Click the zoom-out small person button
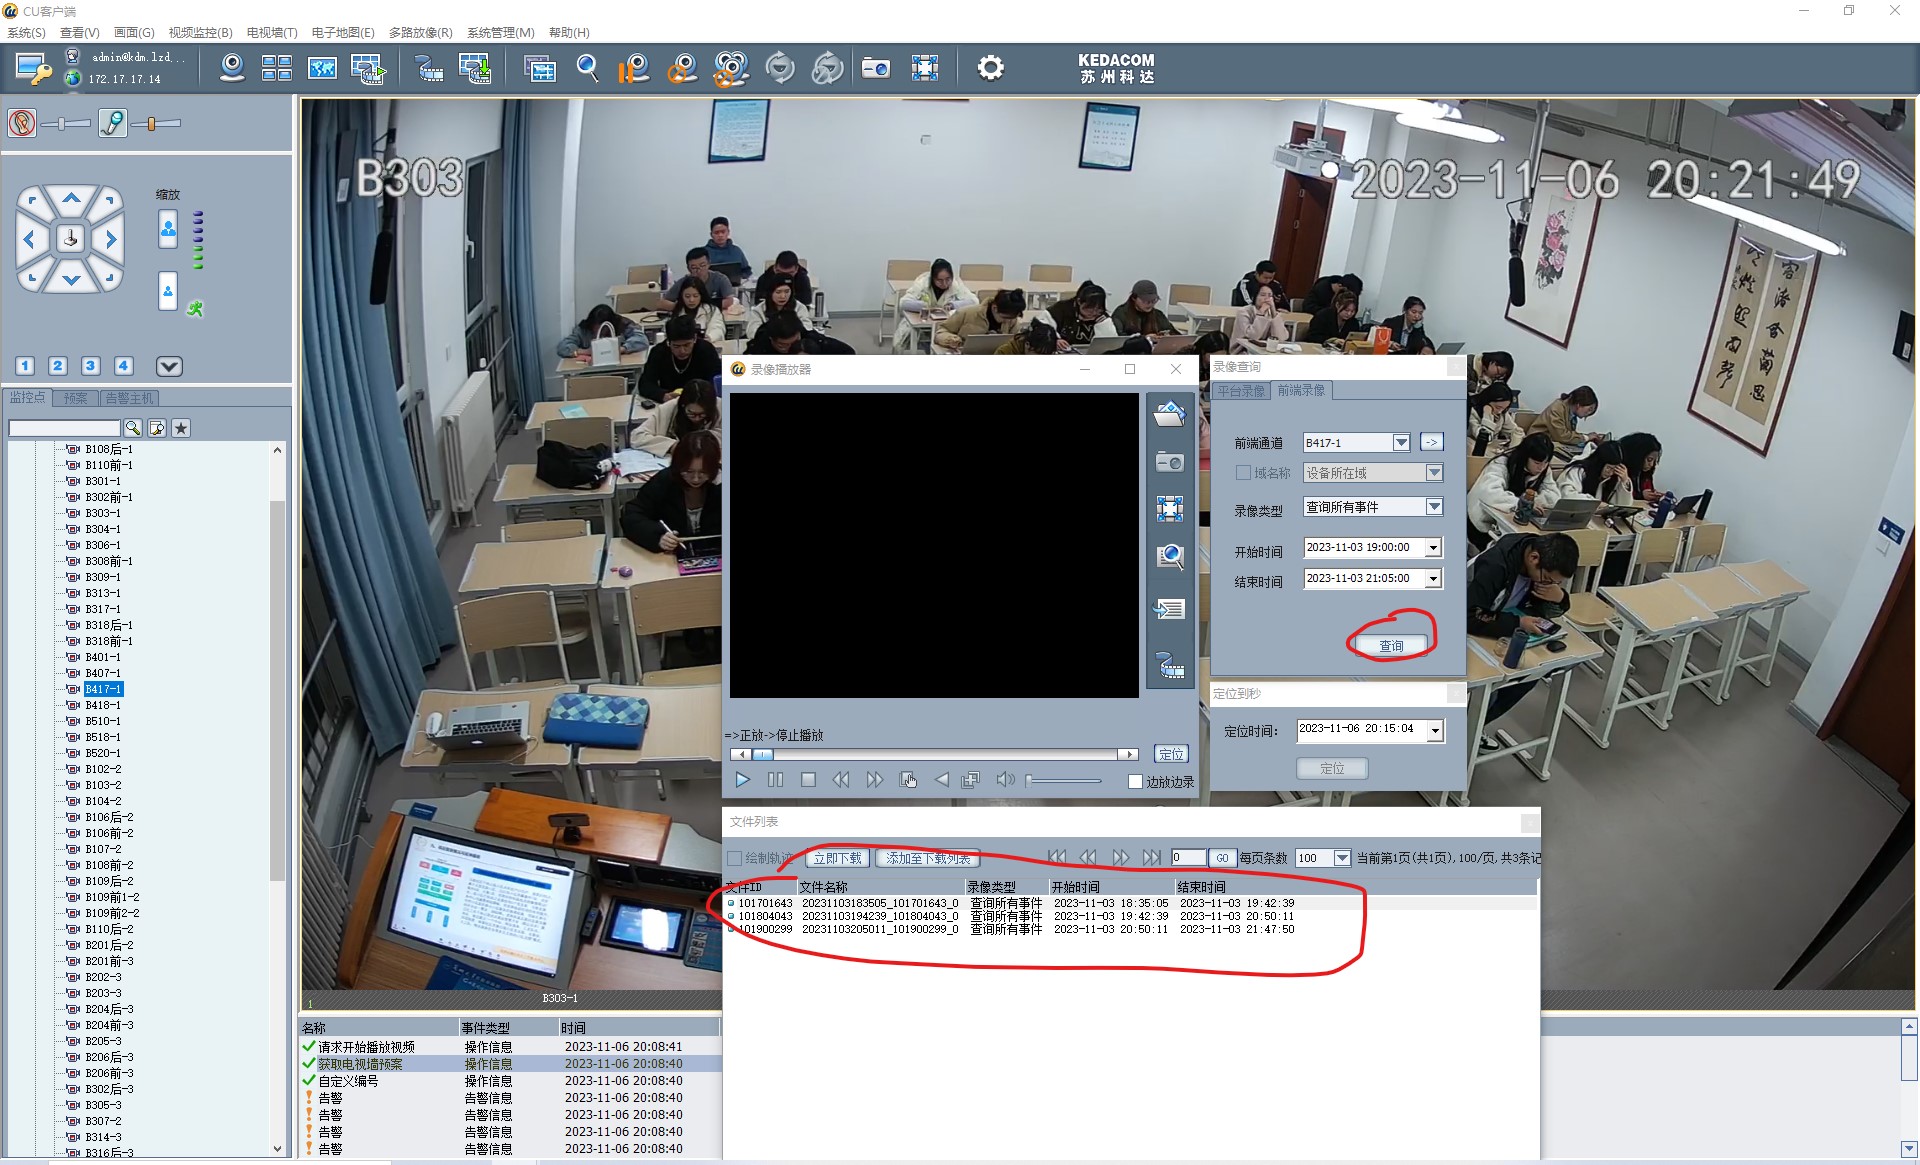This screenshot has width=1920, height=1165. (168, 291)
